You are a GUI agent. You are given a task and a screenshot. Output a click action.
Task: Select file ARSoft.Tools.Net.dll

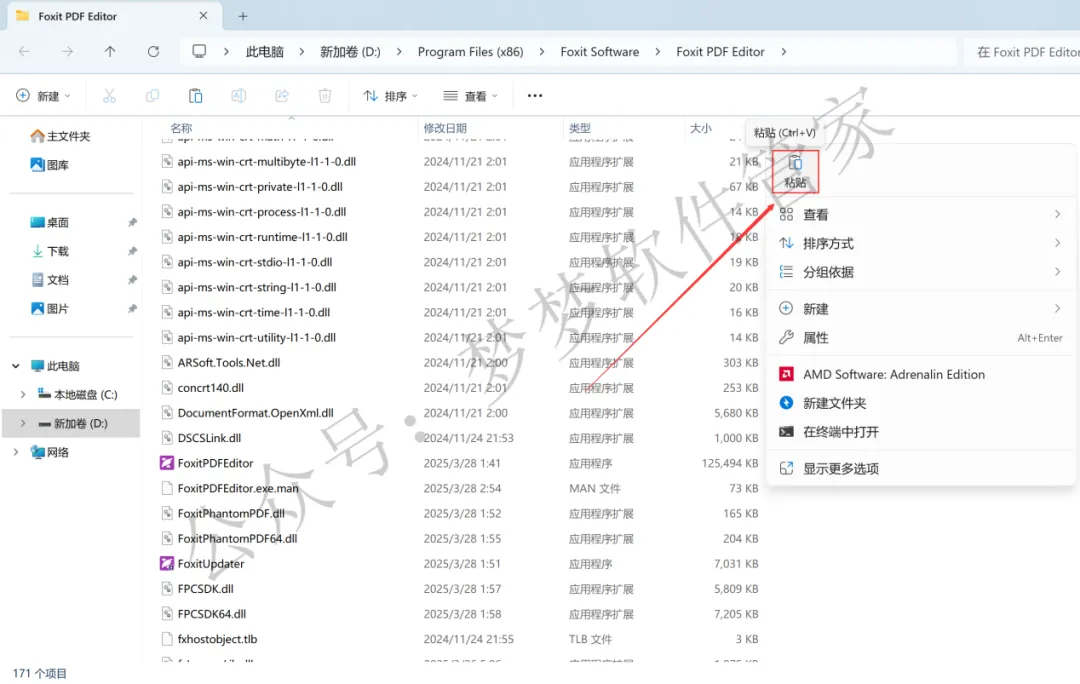(229, 363)
